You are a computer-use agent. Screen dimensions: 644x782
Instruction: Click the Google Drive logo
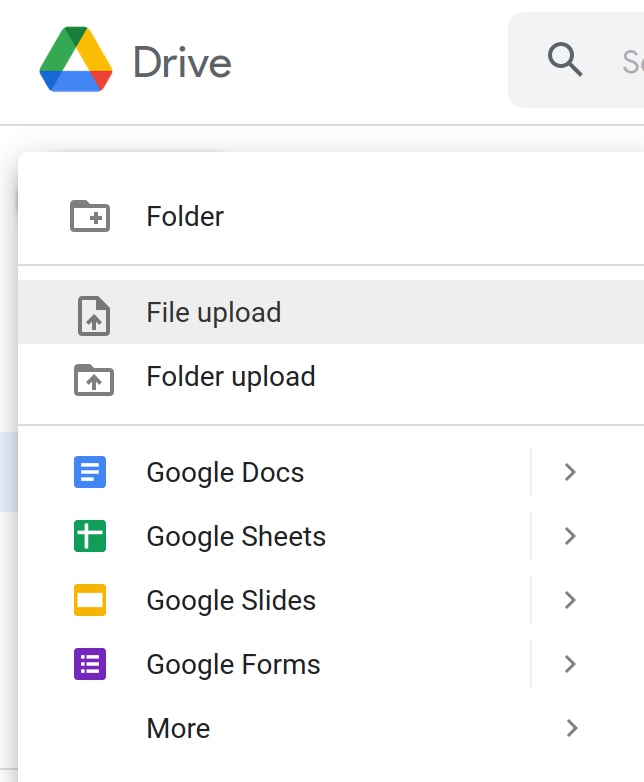76,59
